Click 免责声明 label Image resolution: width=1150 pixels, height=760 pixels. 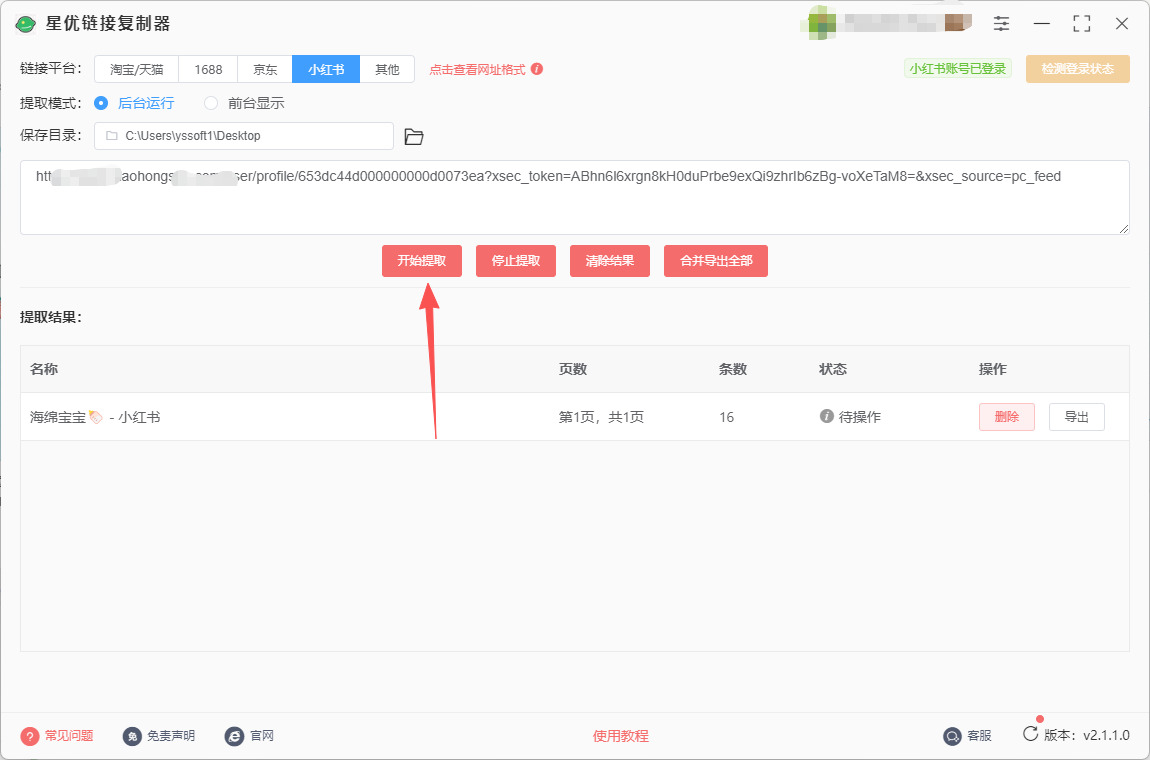pos(171,736)
